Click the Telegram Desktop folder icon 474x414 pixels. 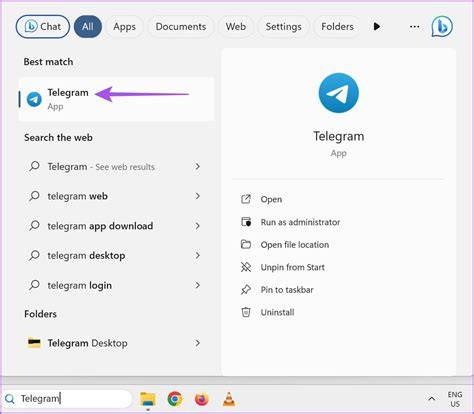(34, 343)
